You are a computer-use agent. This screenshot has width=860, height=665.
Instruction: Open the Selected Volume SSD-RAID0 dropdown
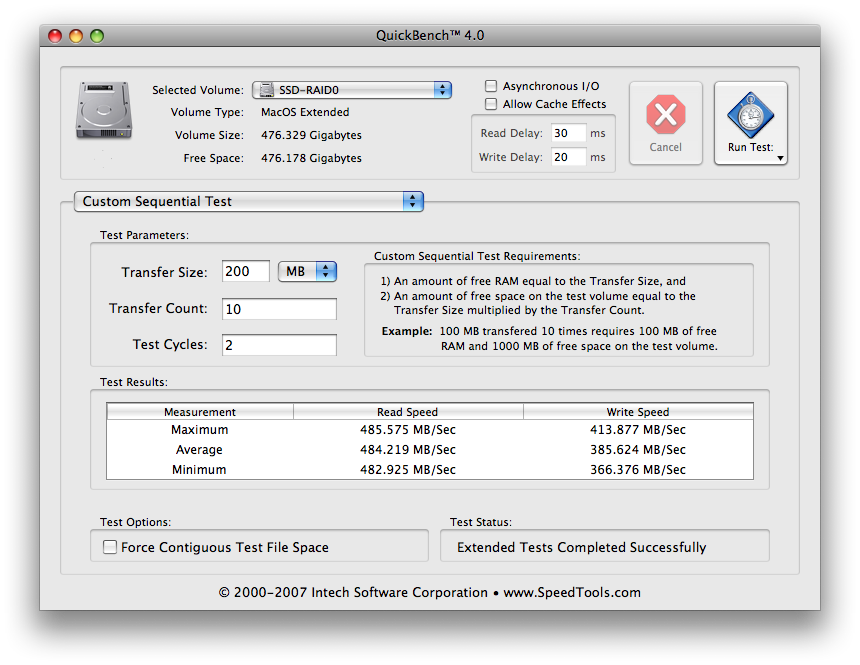[x=352, y=90]
